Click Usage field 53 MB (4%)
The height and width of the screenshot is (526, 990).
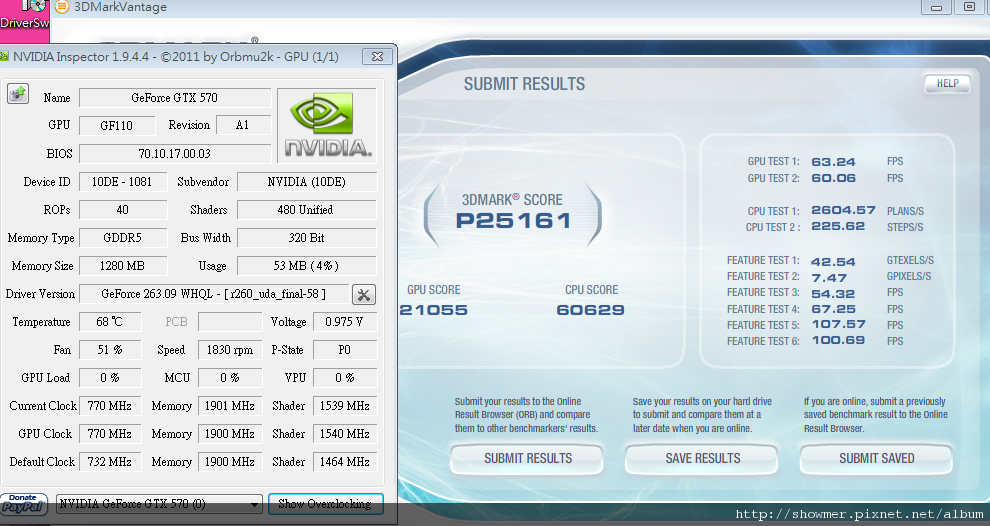tap(307, 266)
